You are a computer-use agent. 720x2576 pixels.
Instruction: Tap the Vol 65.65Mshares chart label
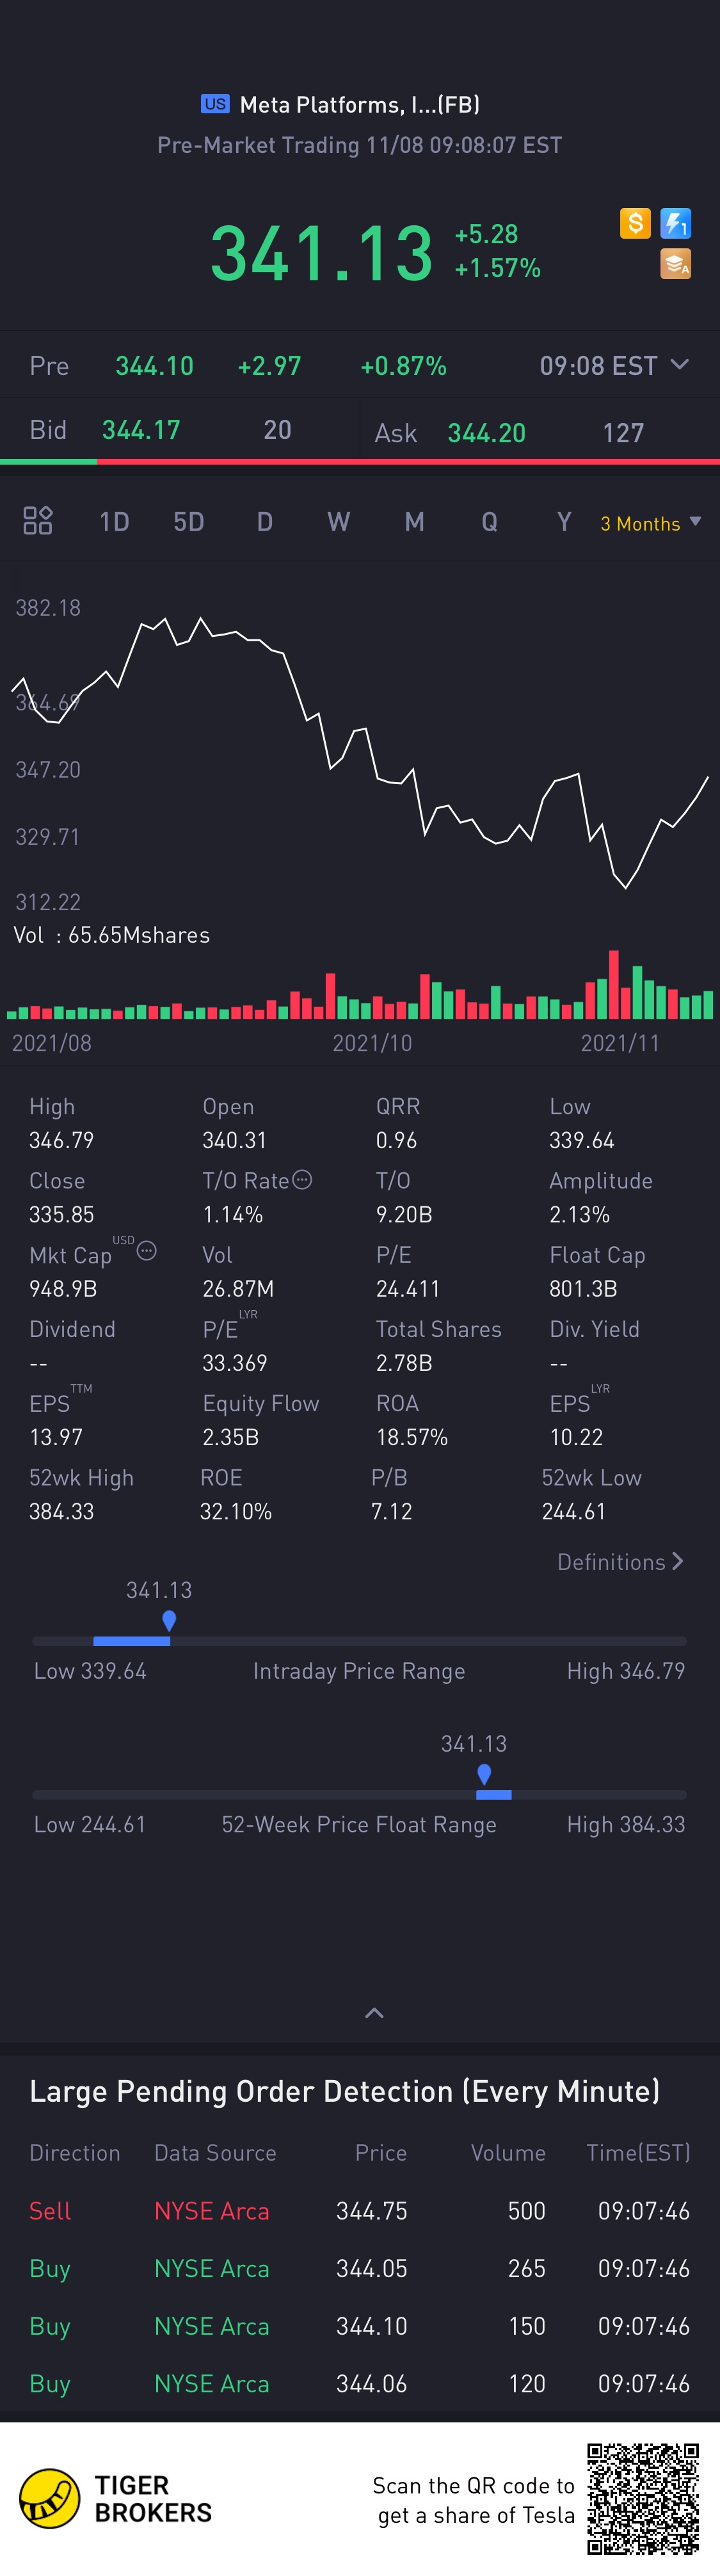pyautogui.click(x=112, y=935)
